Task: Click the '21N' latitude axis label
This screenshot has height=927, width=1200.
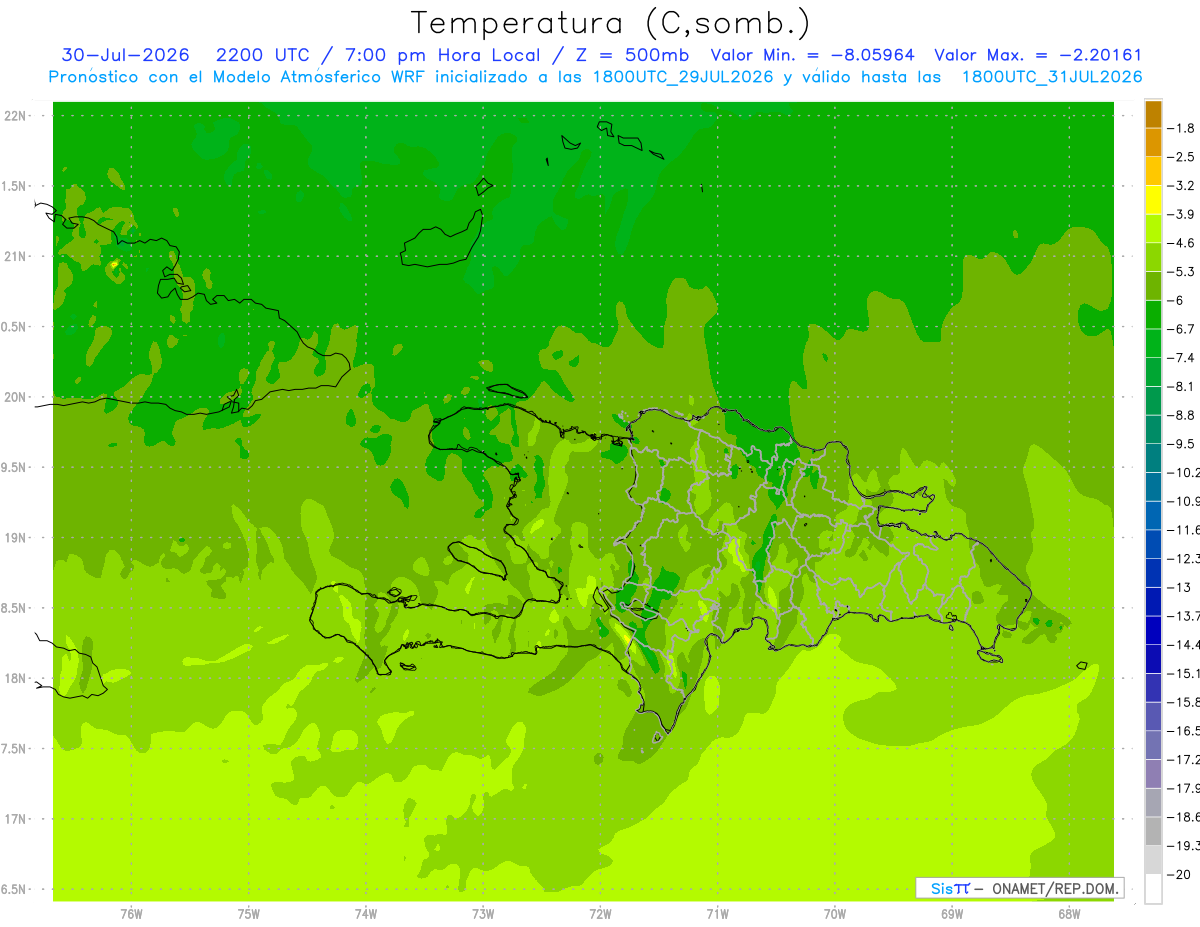Action: click(x=16, y=256)
